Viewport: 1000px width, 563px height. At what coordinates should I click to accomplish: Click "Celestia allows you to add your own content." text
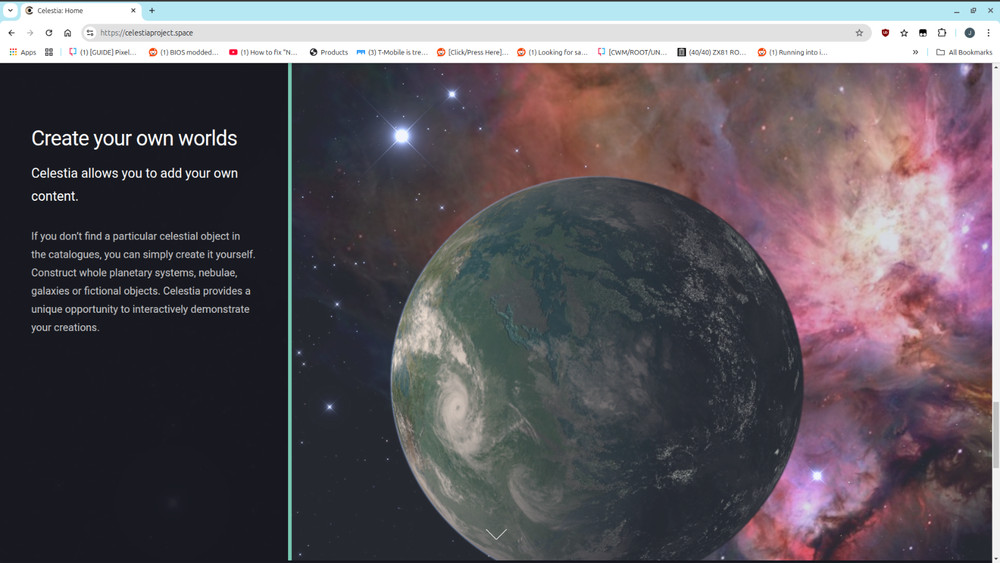point(135,185)
